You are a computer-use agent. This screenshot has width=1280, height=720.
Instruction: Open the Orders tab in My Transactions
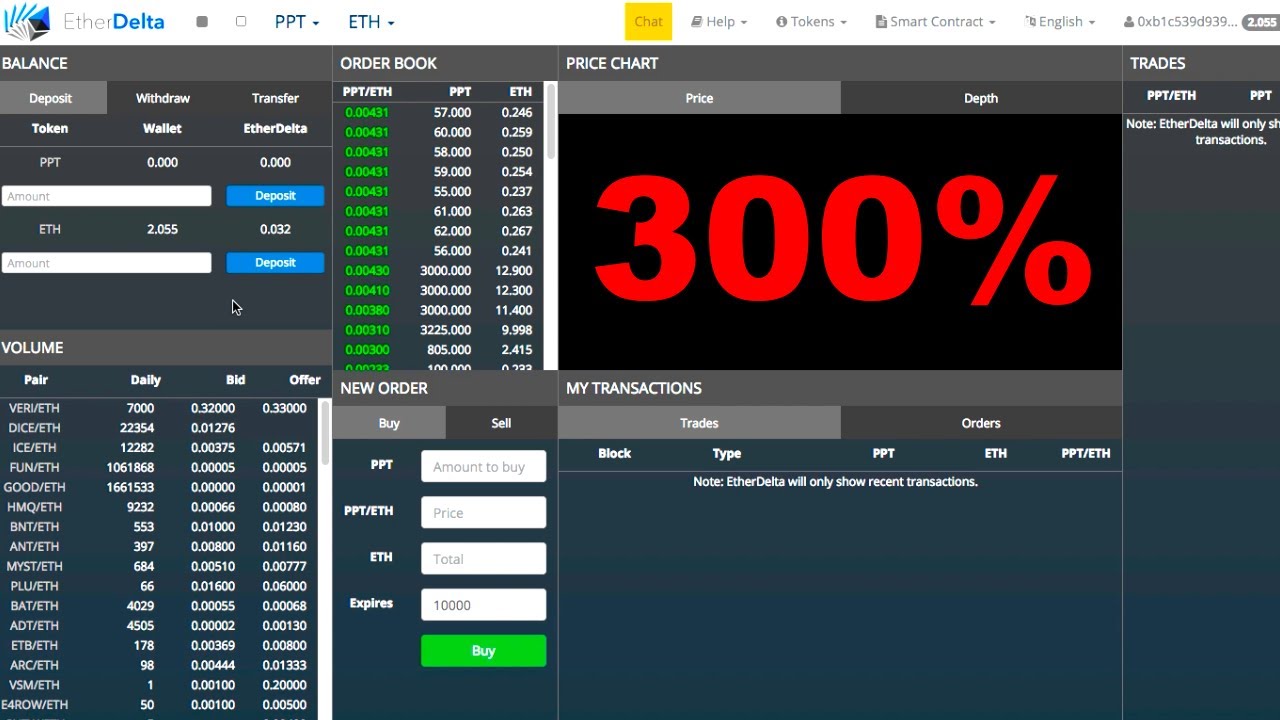point(981,423)
